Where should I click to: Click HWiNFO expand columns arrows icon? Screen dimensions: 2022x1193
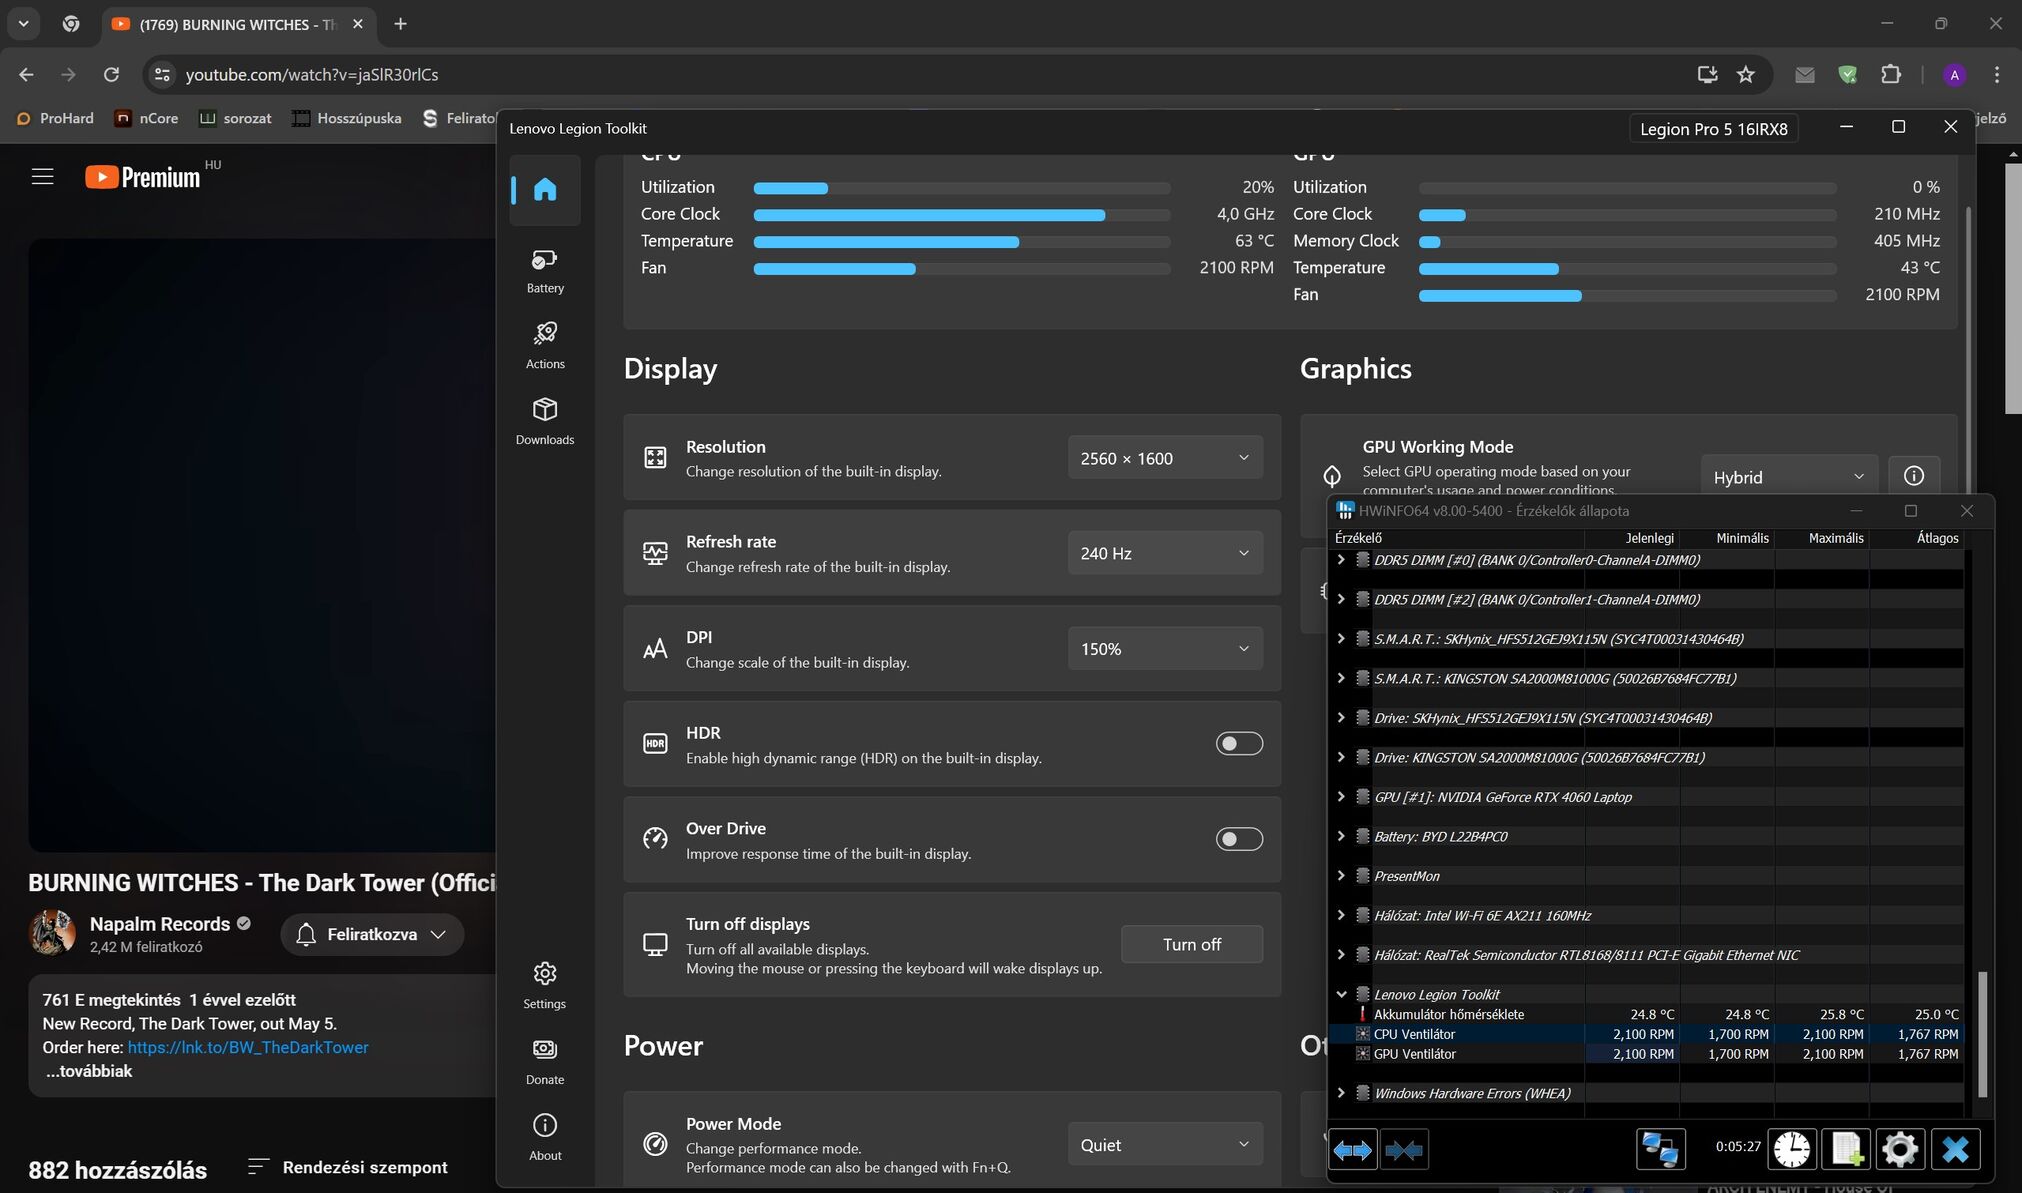(x=1353, y=1150)
